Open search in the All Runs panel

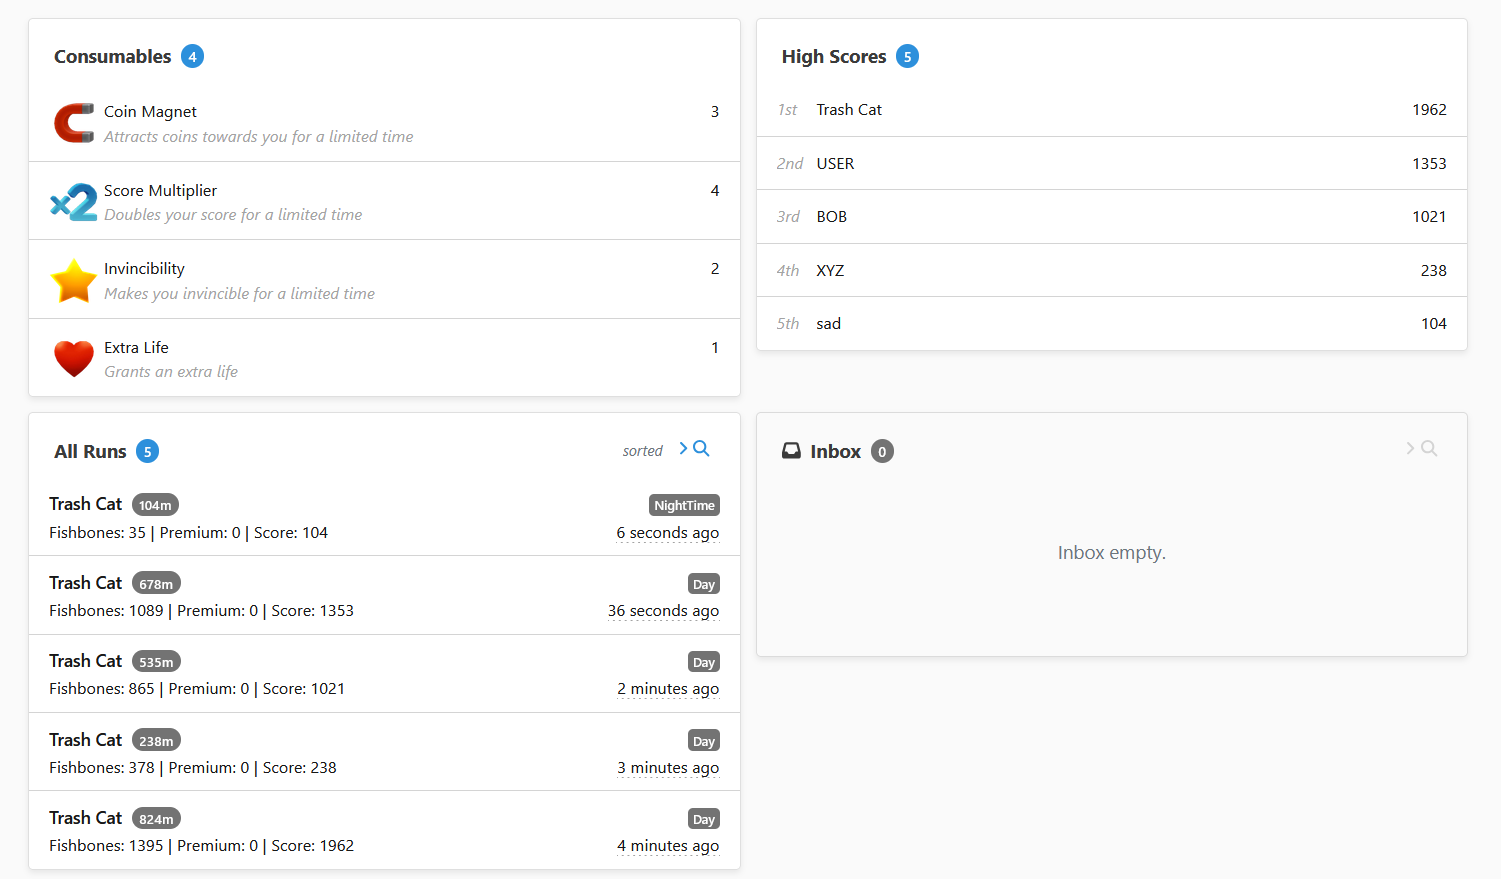701,449
